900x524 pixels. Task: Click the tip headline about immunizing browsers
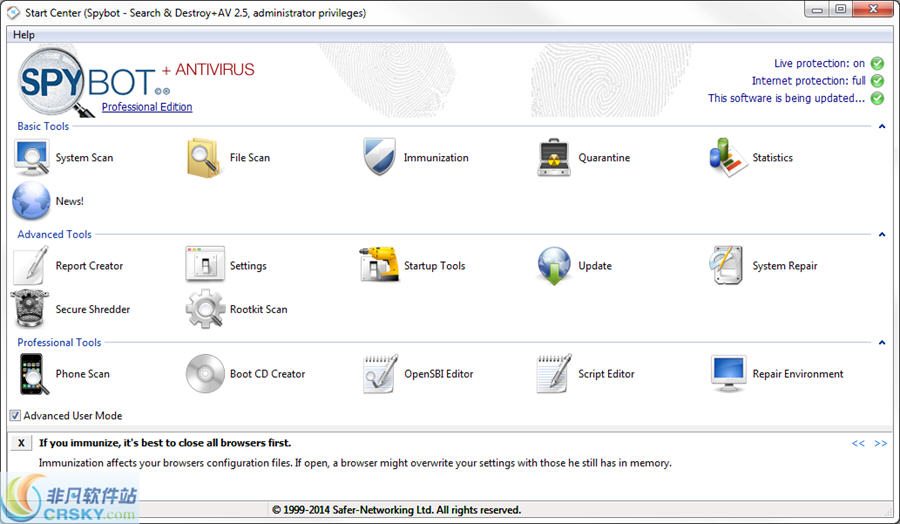click(165, 443)
